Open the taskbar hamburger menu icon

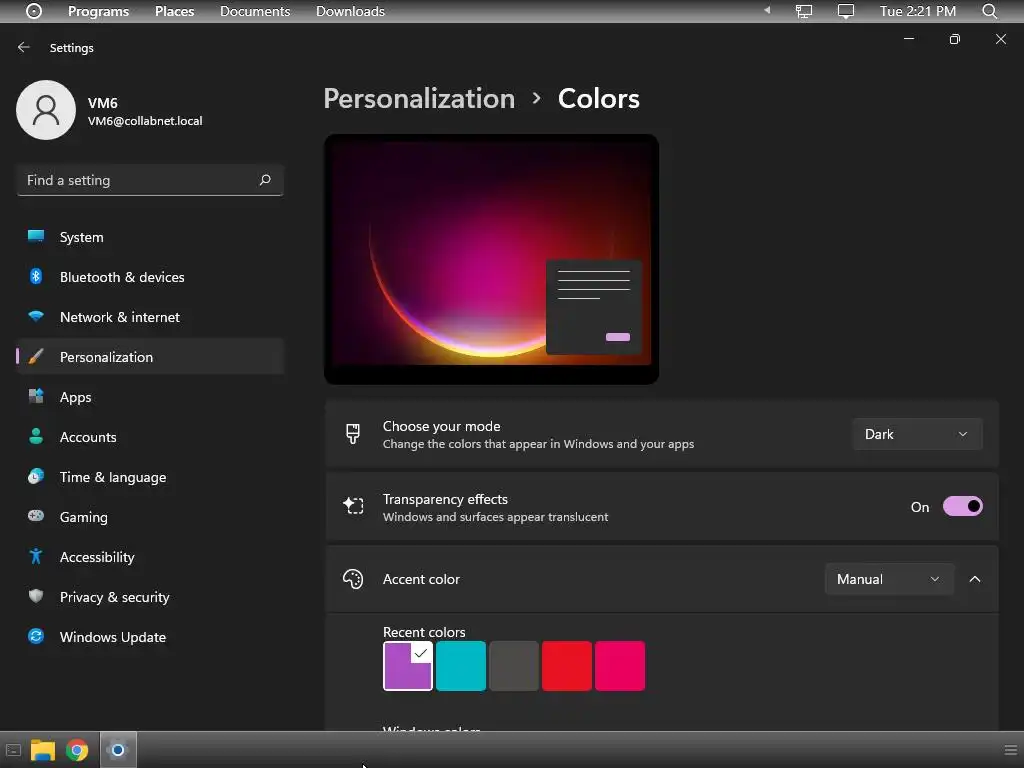coord(1011,750)
